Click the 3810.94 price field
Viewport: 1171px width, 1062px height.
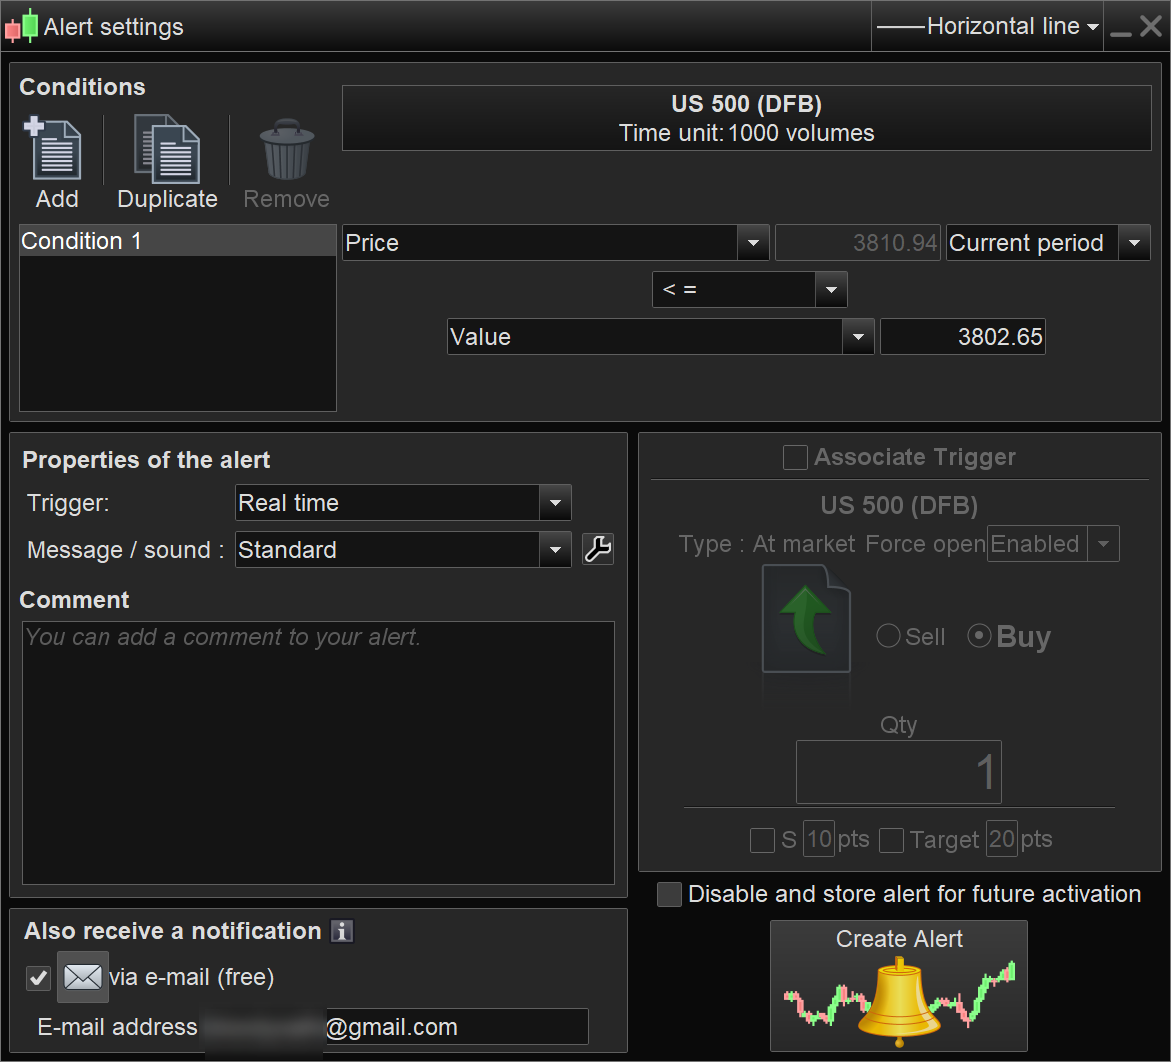[857, 243]
